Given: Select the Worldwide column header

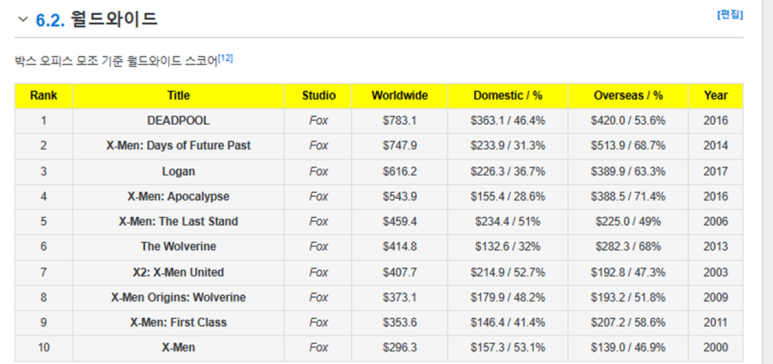Looking at the screenshot, I should (x=400, y=96).
